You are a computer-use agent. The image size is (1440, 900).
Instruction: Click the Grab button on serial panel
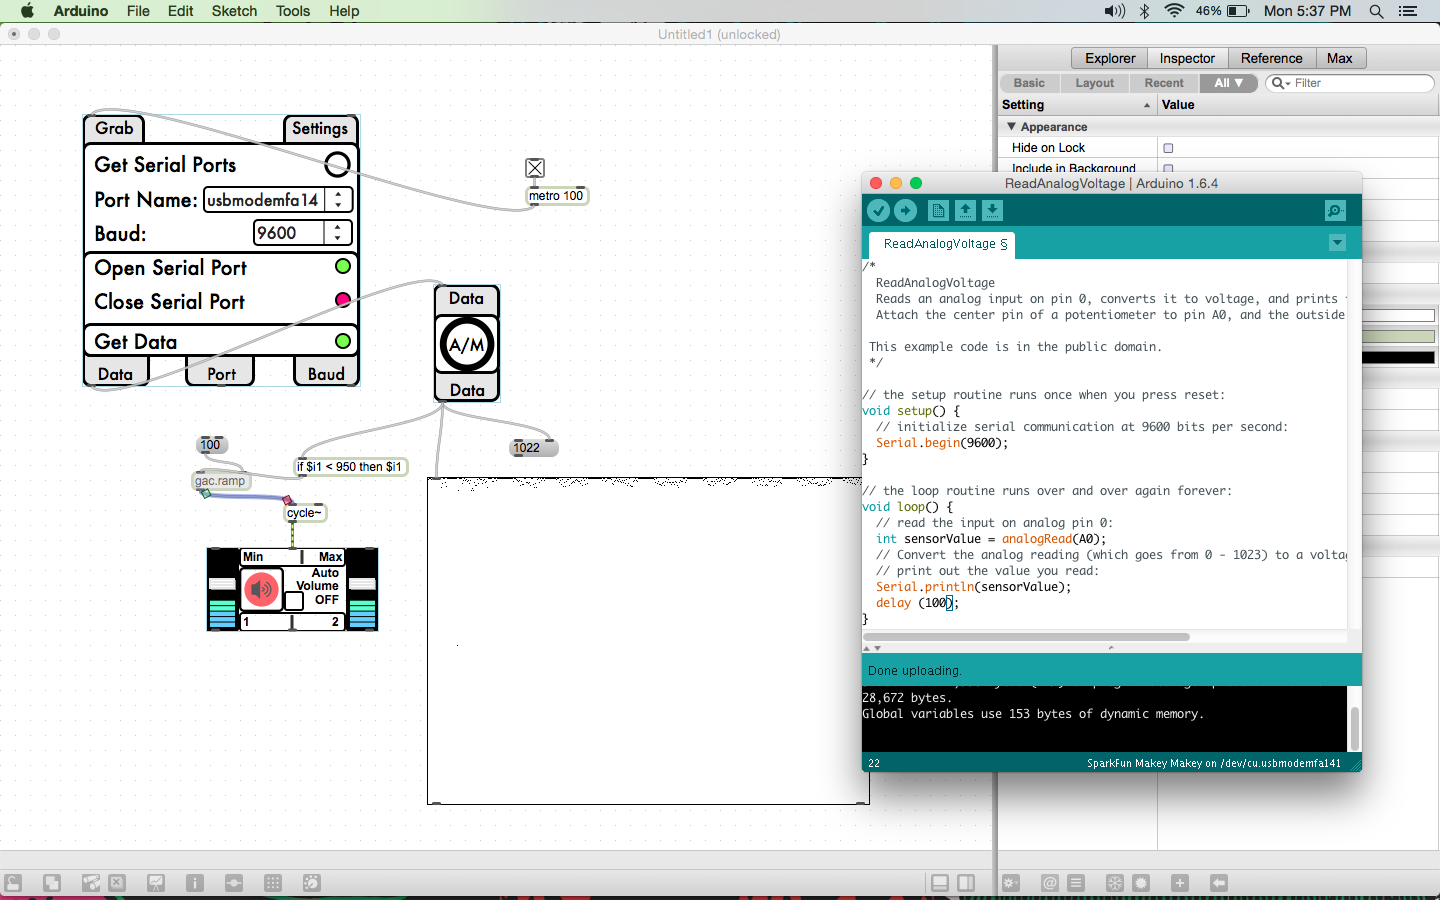[x=114, y=128]
